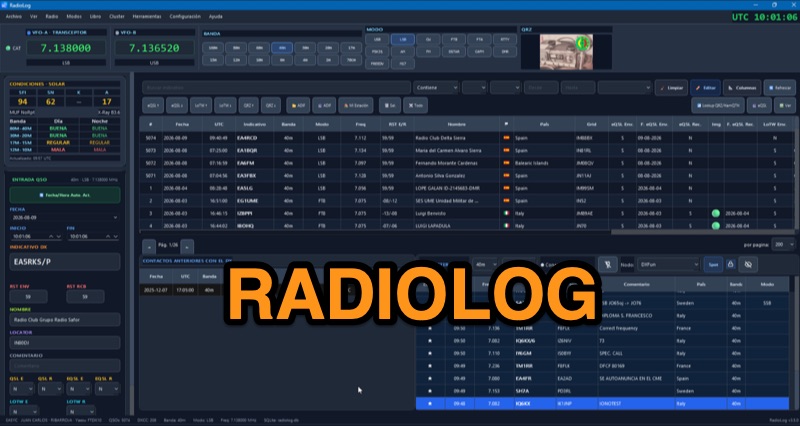
Task: Click the star icon in the IQ6KX cluster row
Action: [x=430, y=404]
